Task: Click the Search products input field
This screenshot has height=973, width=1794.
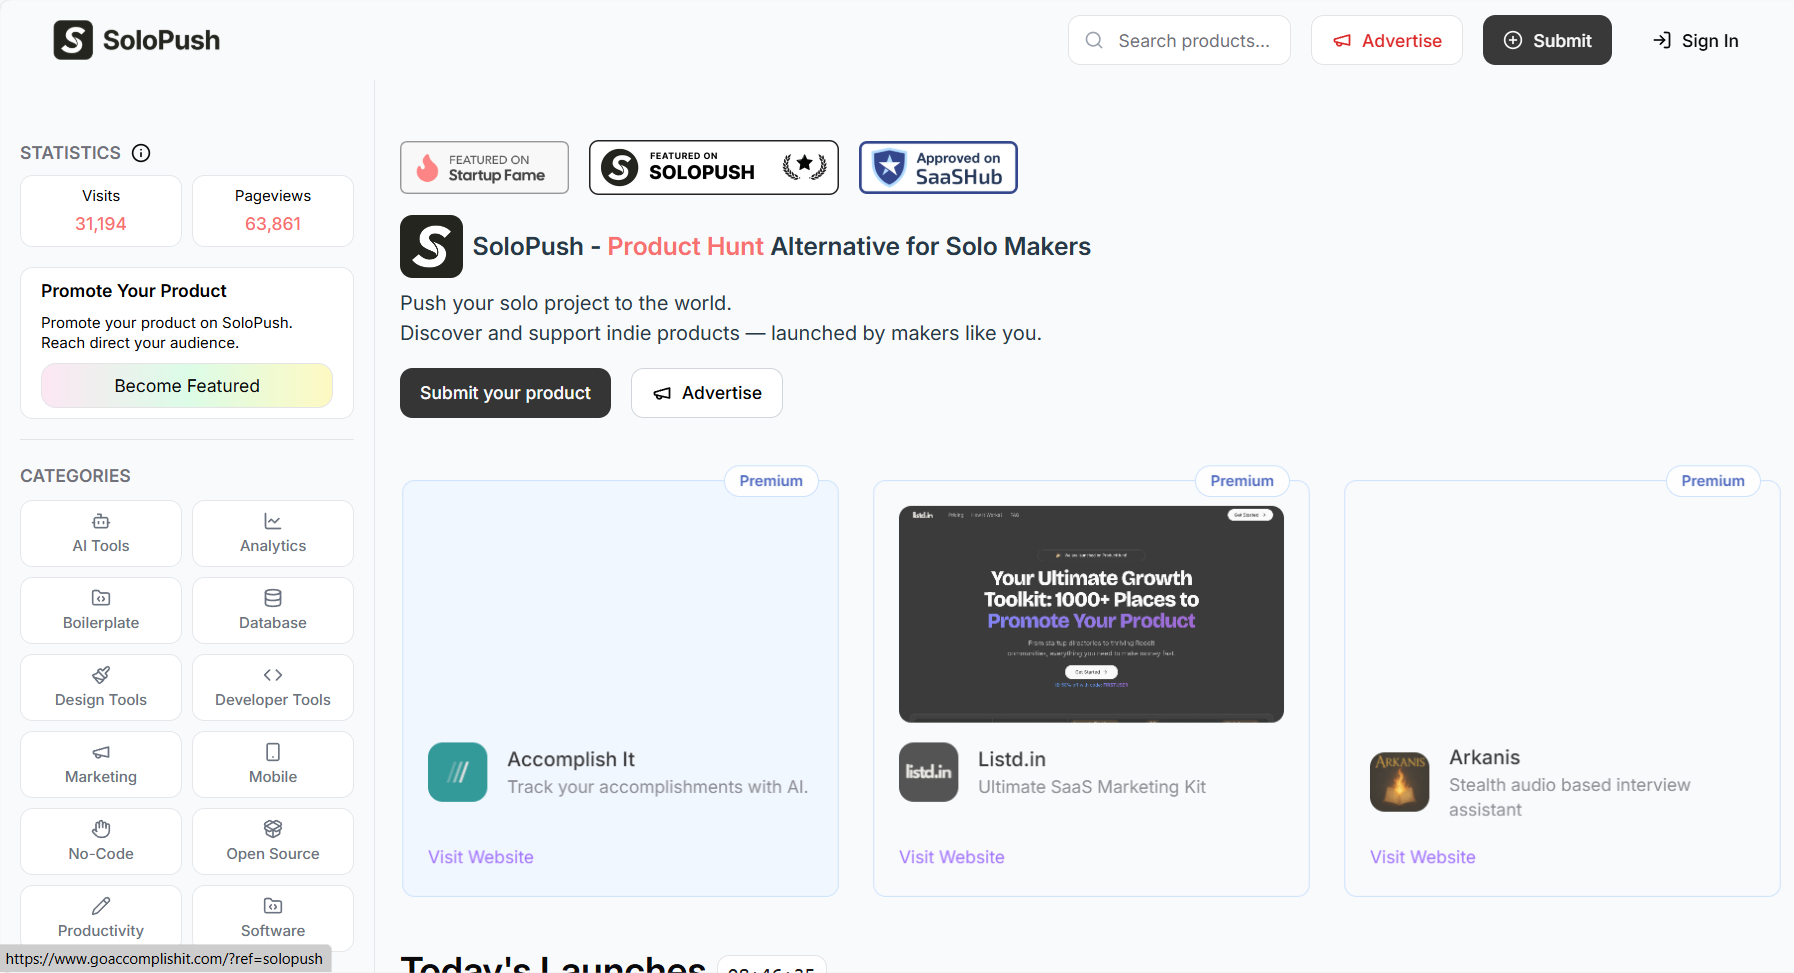Action: (1180, 40)
